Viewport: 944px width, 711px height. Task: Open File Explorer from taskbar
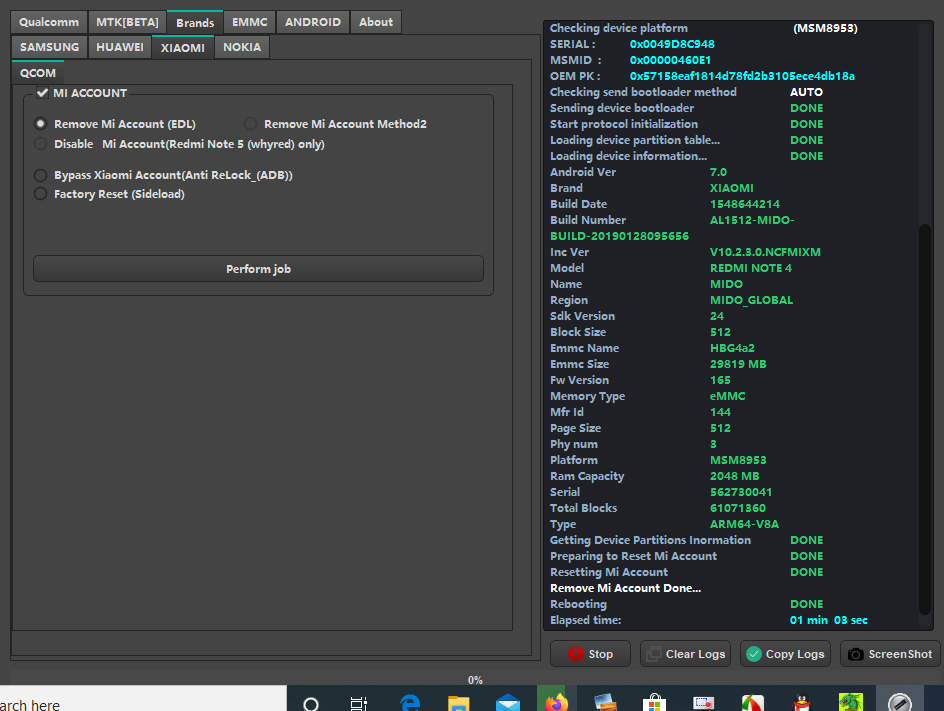(459, 703)
